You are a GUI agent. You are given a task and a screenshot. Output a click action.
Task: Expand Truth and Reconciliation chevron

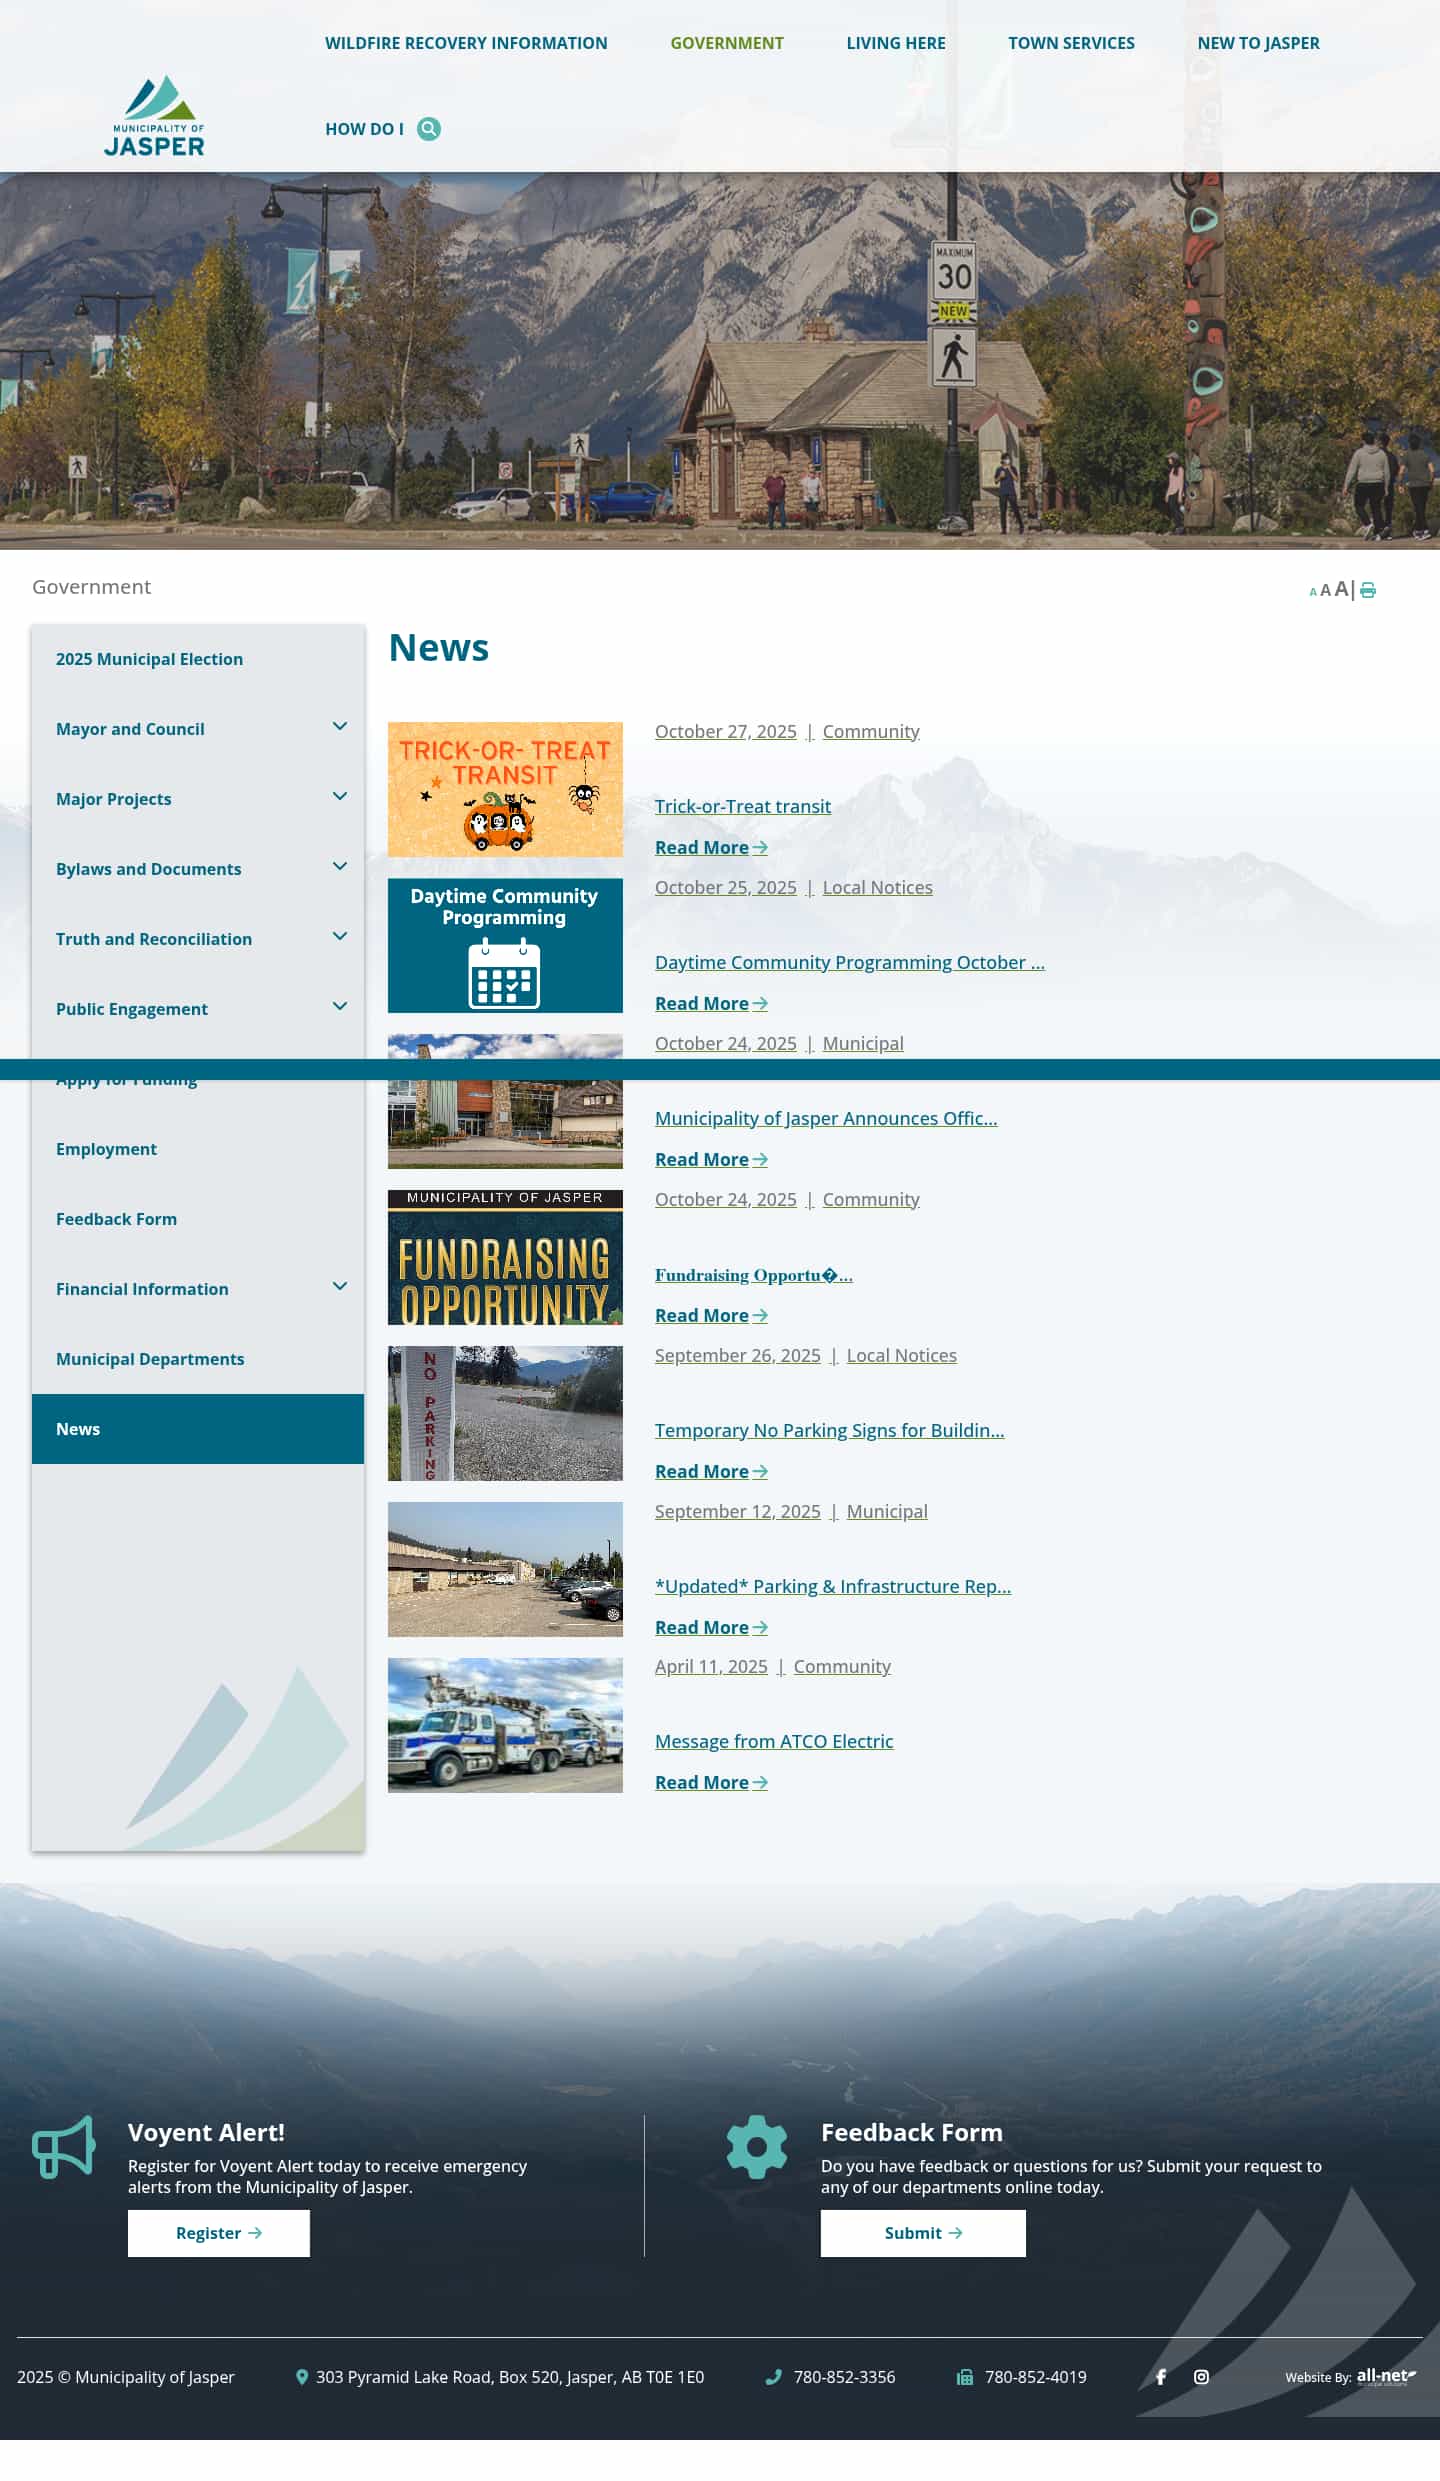coord(340,936)
